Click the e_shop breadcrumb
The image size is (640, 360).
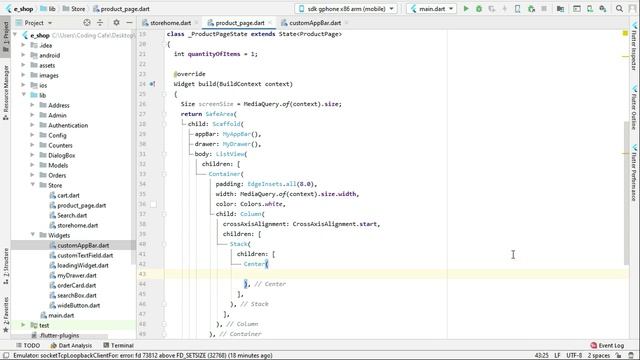click(20, 9)
